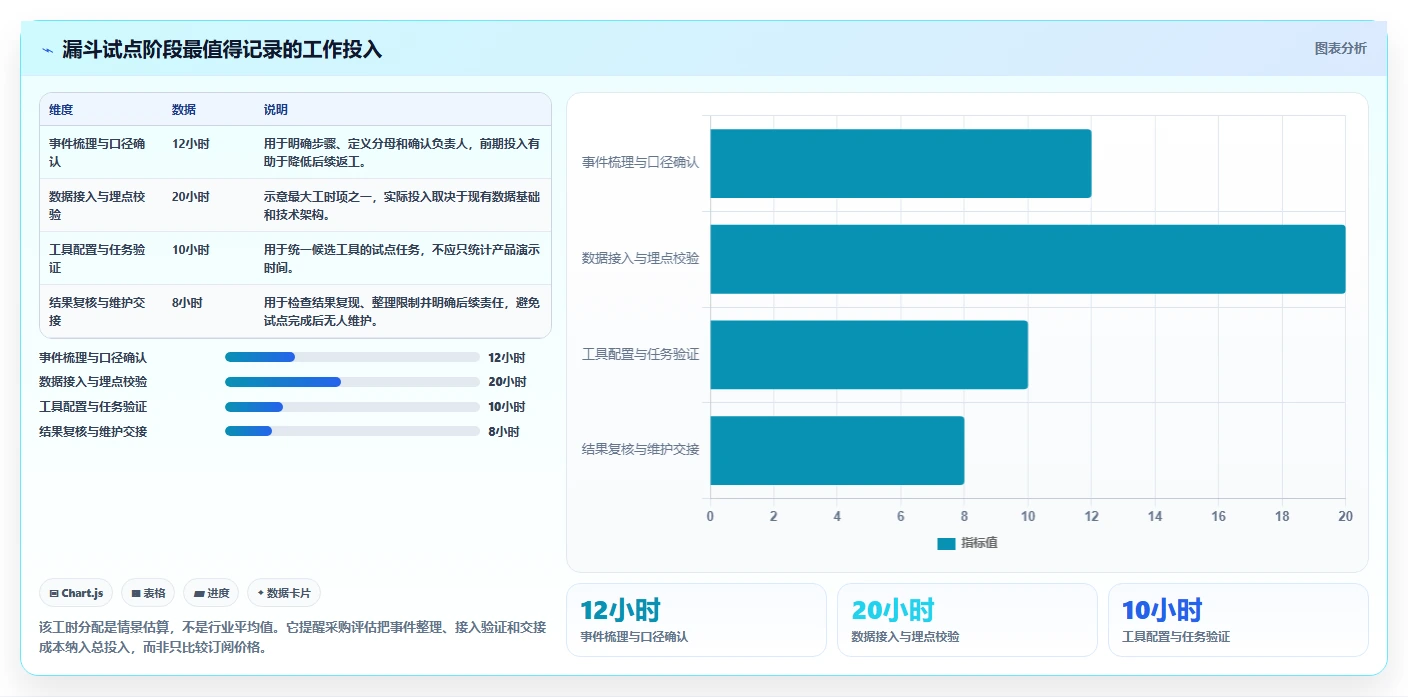Click the 数据 table column header

point(184,110)
